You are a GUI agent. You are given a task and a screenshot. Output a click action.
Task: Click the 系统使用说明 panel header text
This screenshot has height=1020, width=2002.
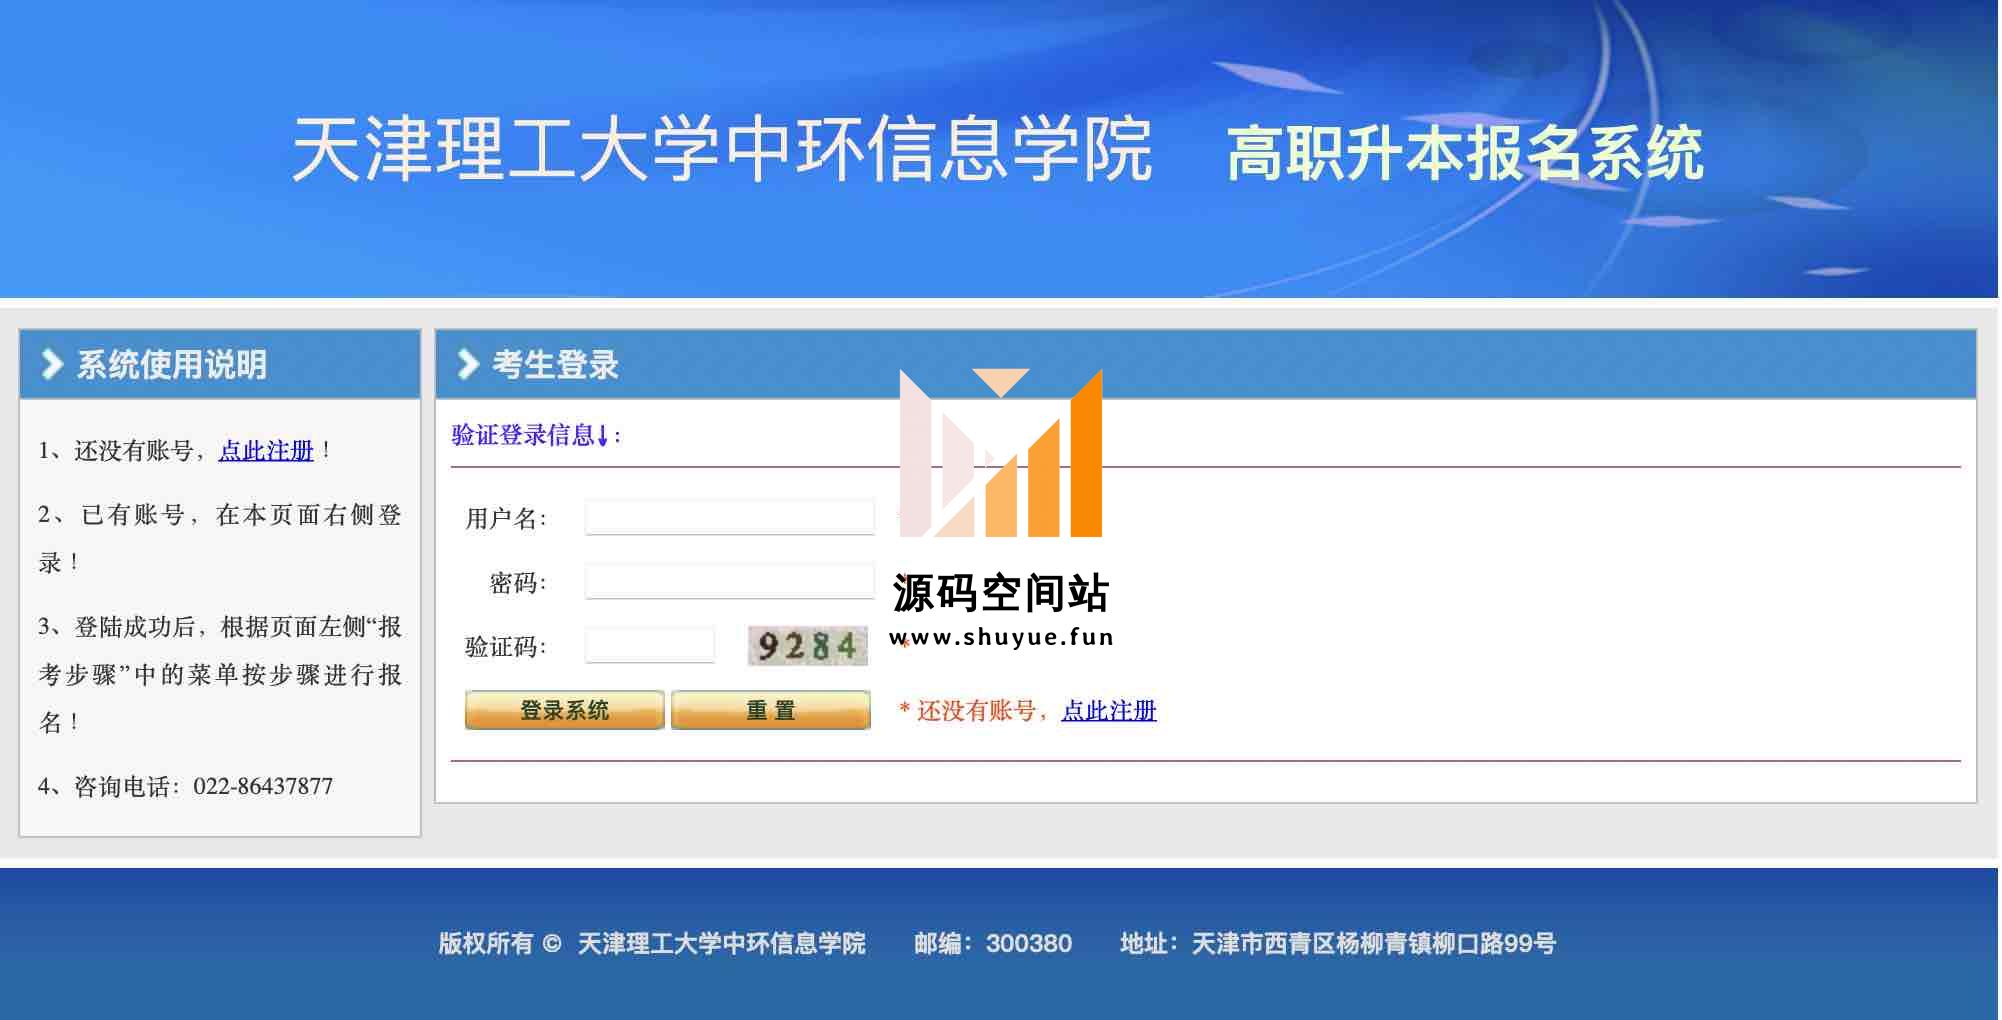(x=172, y=365)
